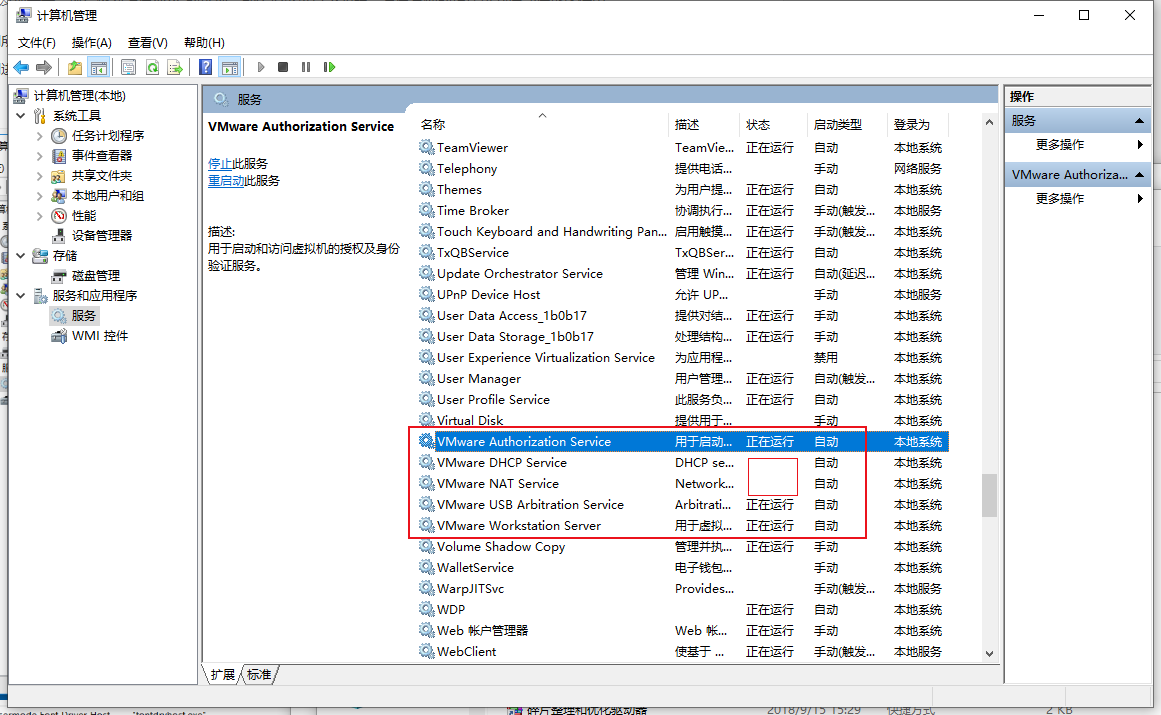Expand the 本地用户和组 node arrow
Viewport: 1161px width, 715px height.
pos(40,195)
